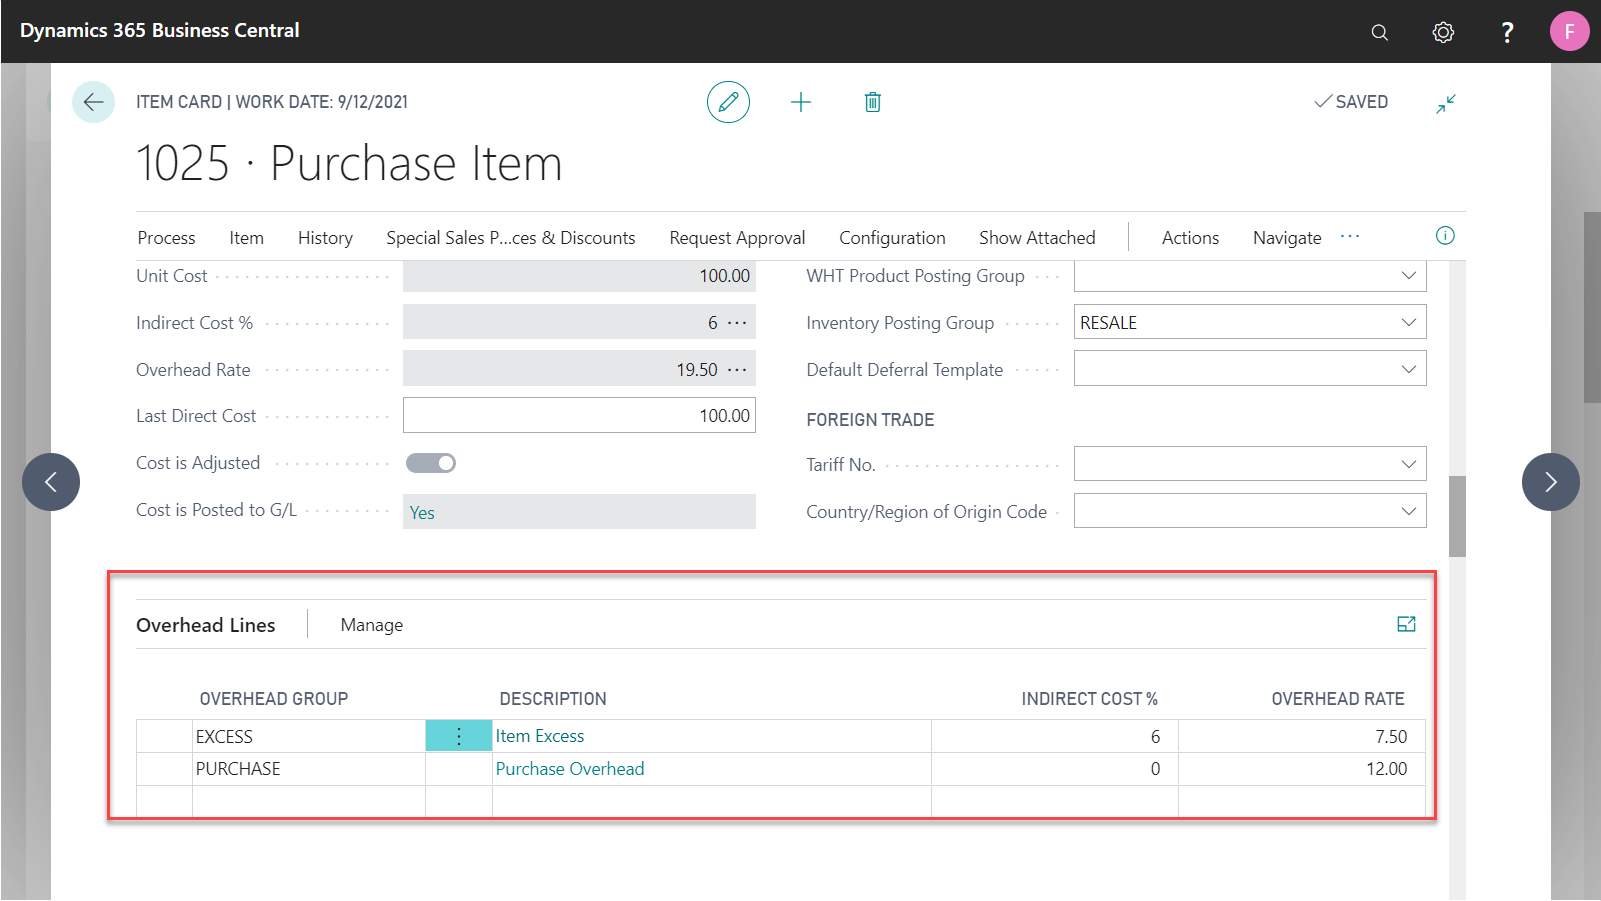Expand the Default Deferral Template dropdown
The width and height of the screenshot is (1601, 901).
pyautogui.click(x=1408, y=369)
